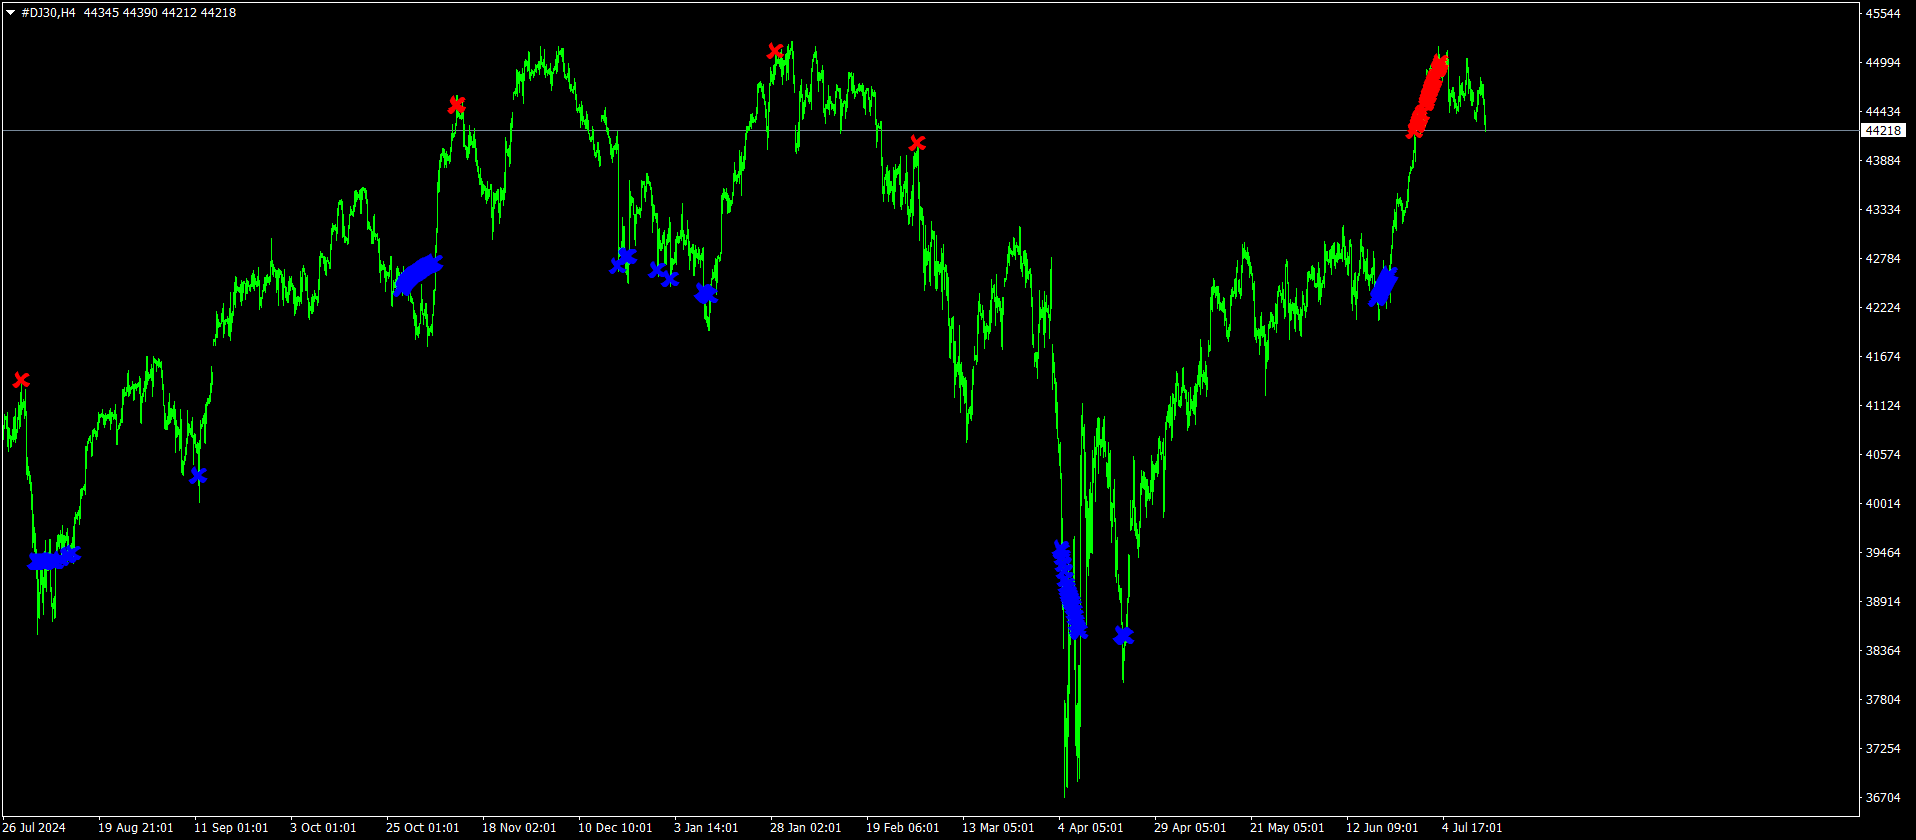Click the topmost red X near 28 Jan
Image resolution: width=1916 pixels, height=840 pixels.
tap(775, 51)
